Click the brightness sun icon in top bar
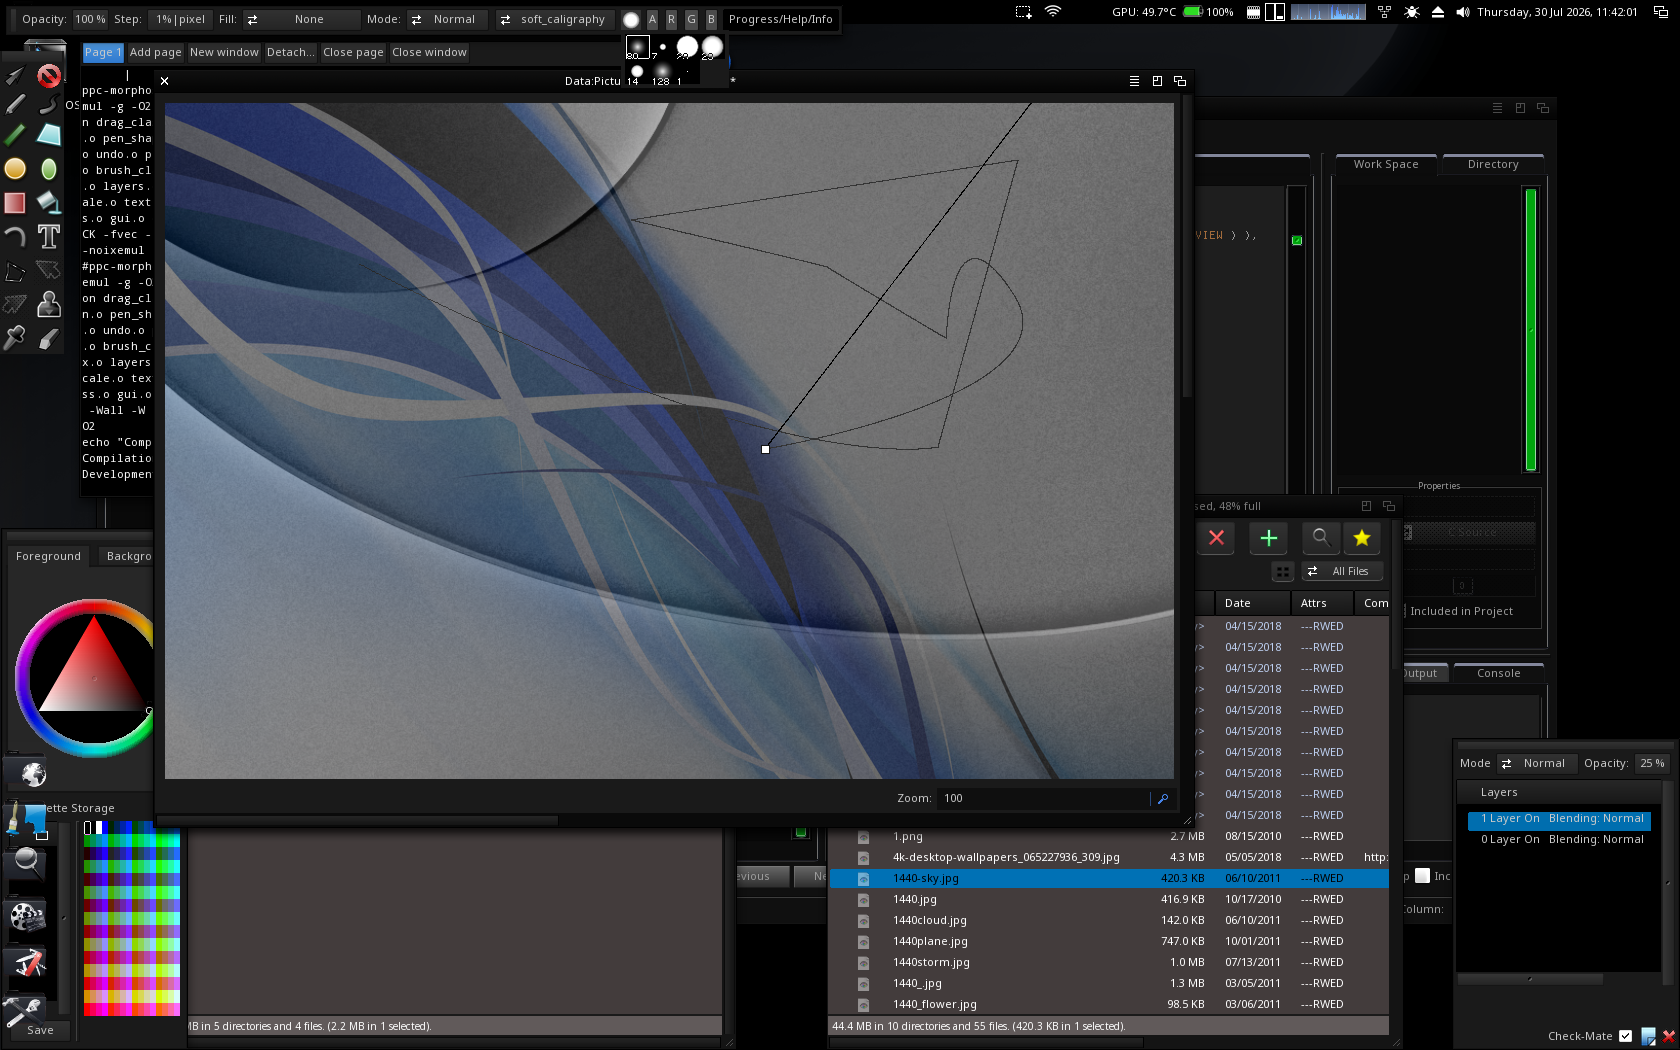The height and width of the screenshot is (1050, 1680). coord(1411,12)
